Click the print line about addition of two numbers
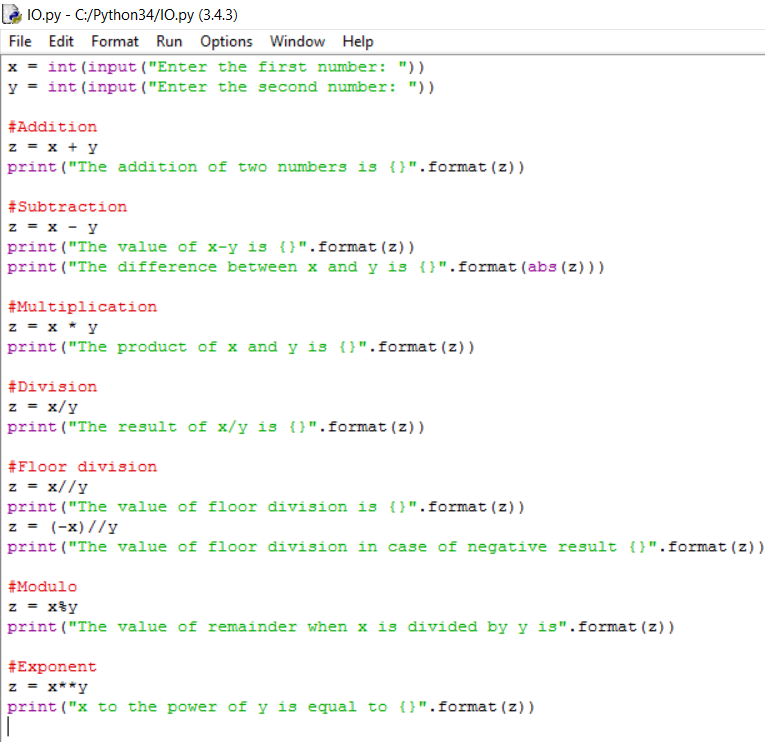Screen dimensions: 765x742 (x=266, y=167)
